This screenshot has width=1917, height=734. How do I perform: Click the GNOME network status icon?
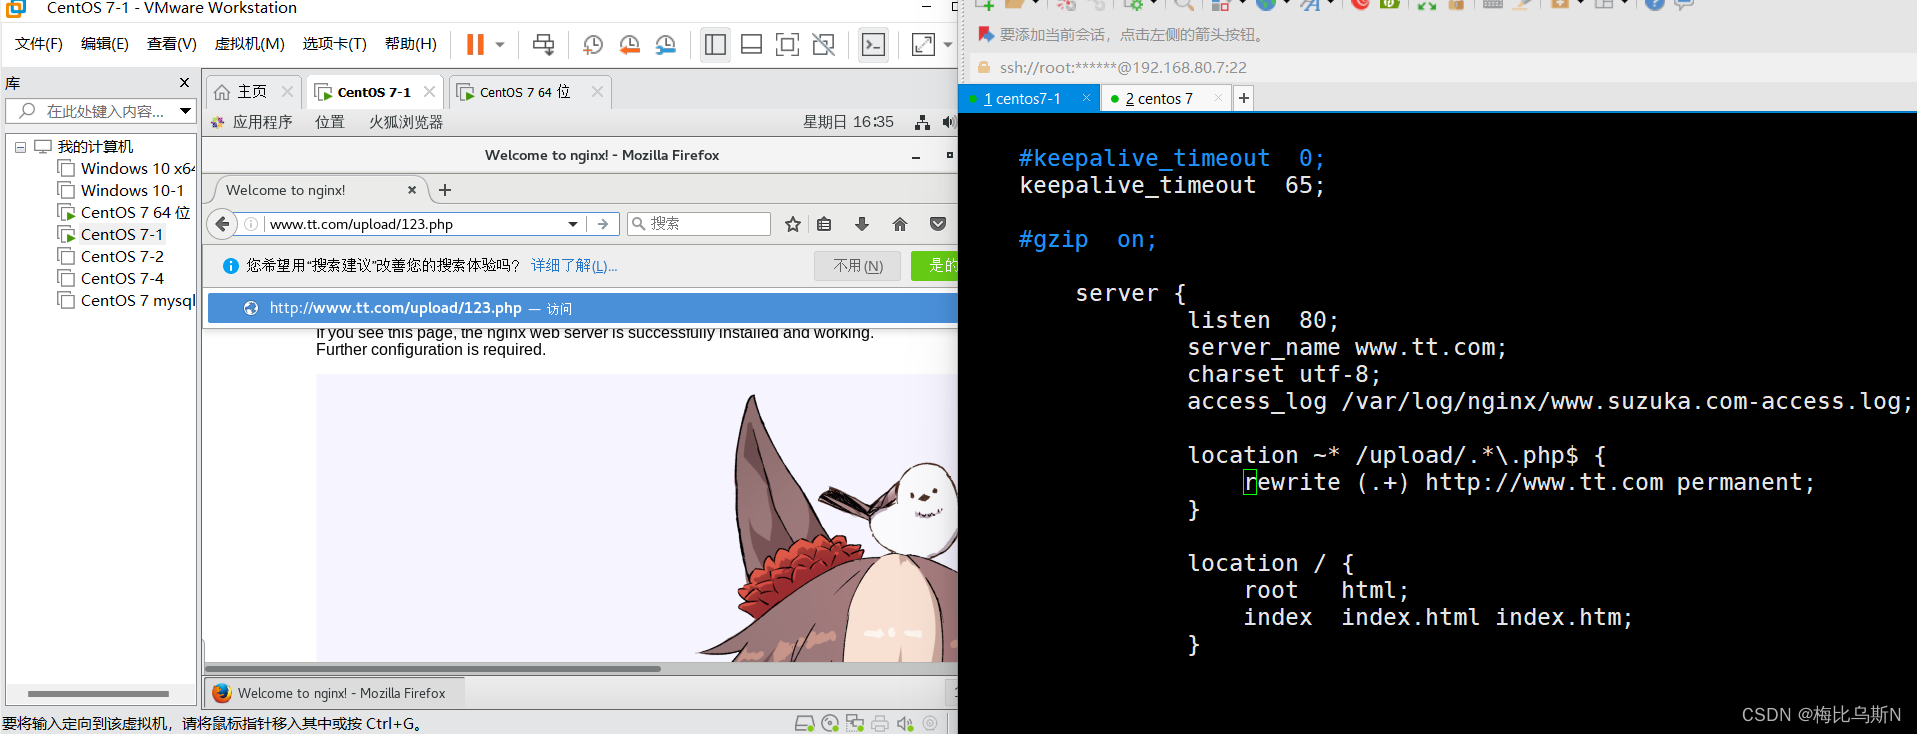coord(922,122)
